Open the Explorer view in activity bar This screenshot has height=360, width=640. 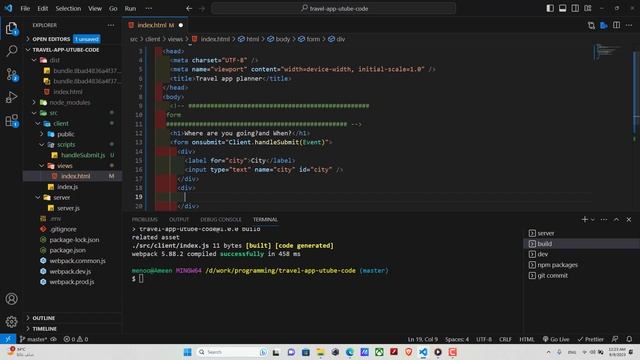[x=11, y=28]
